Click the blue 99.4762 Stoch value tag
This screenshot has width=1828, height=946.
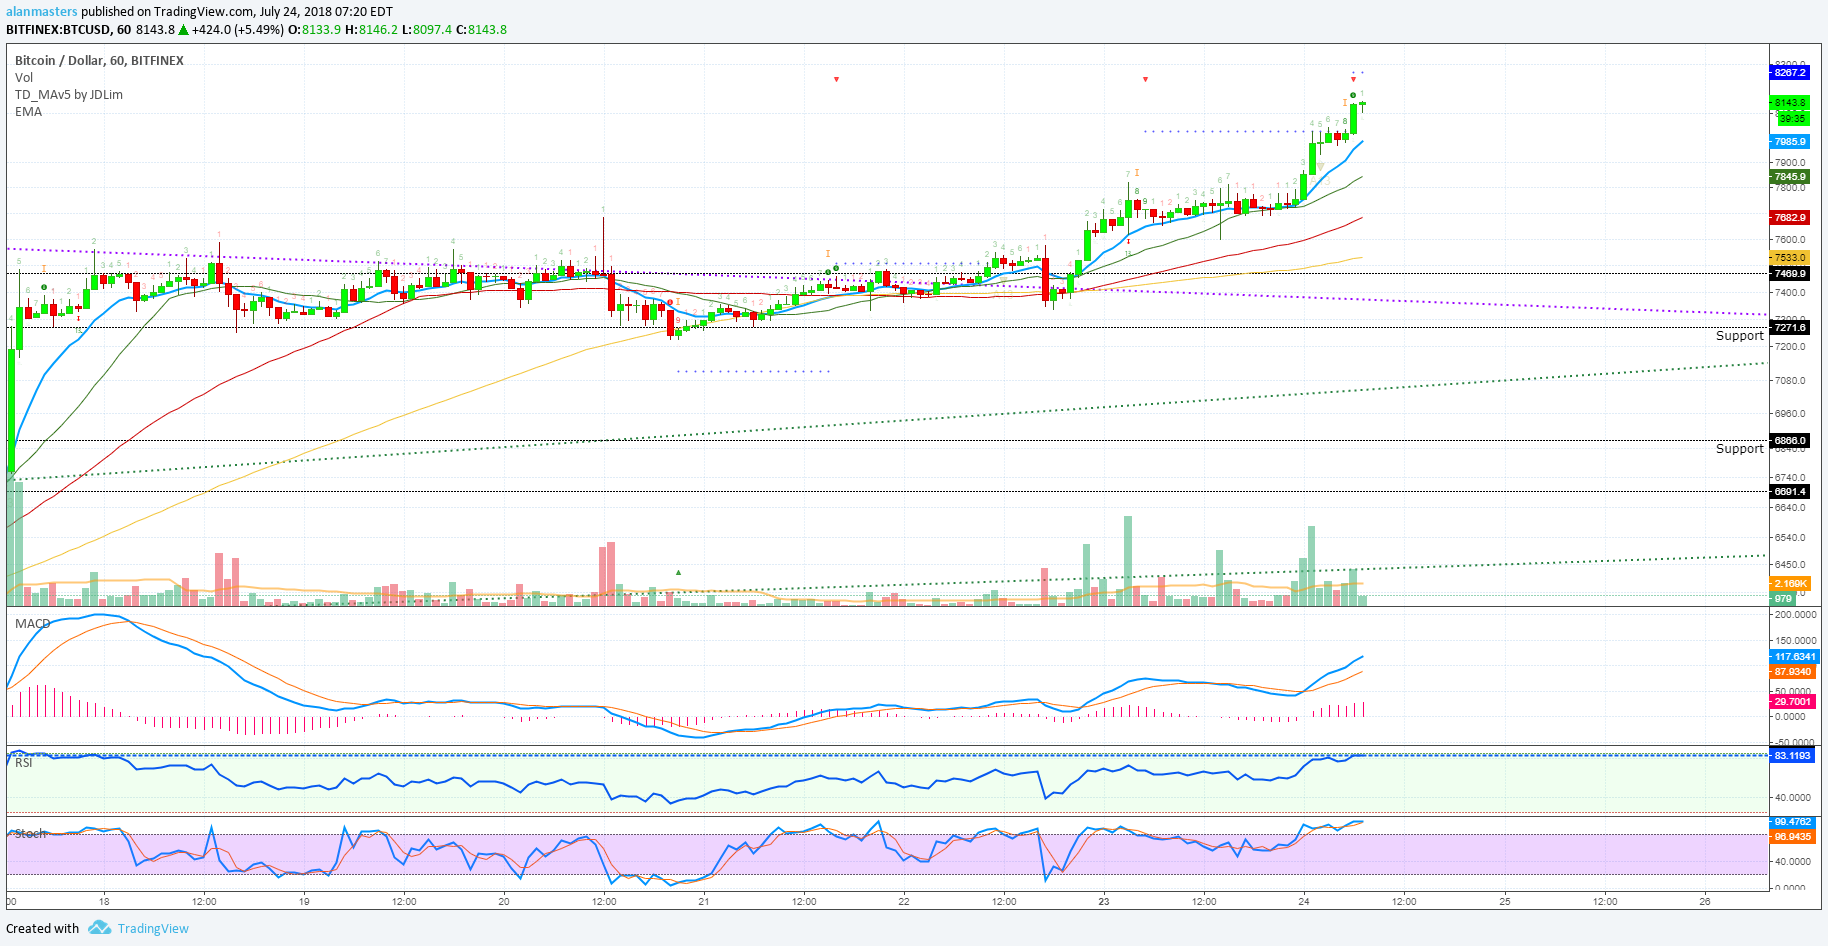click(x=1794, y=822)
